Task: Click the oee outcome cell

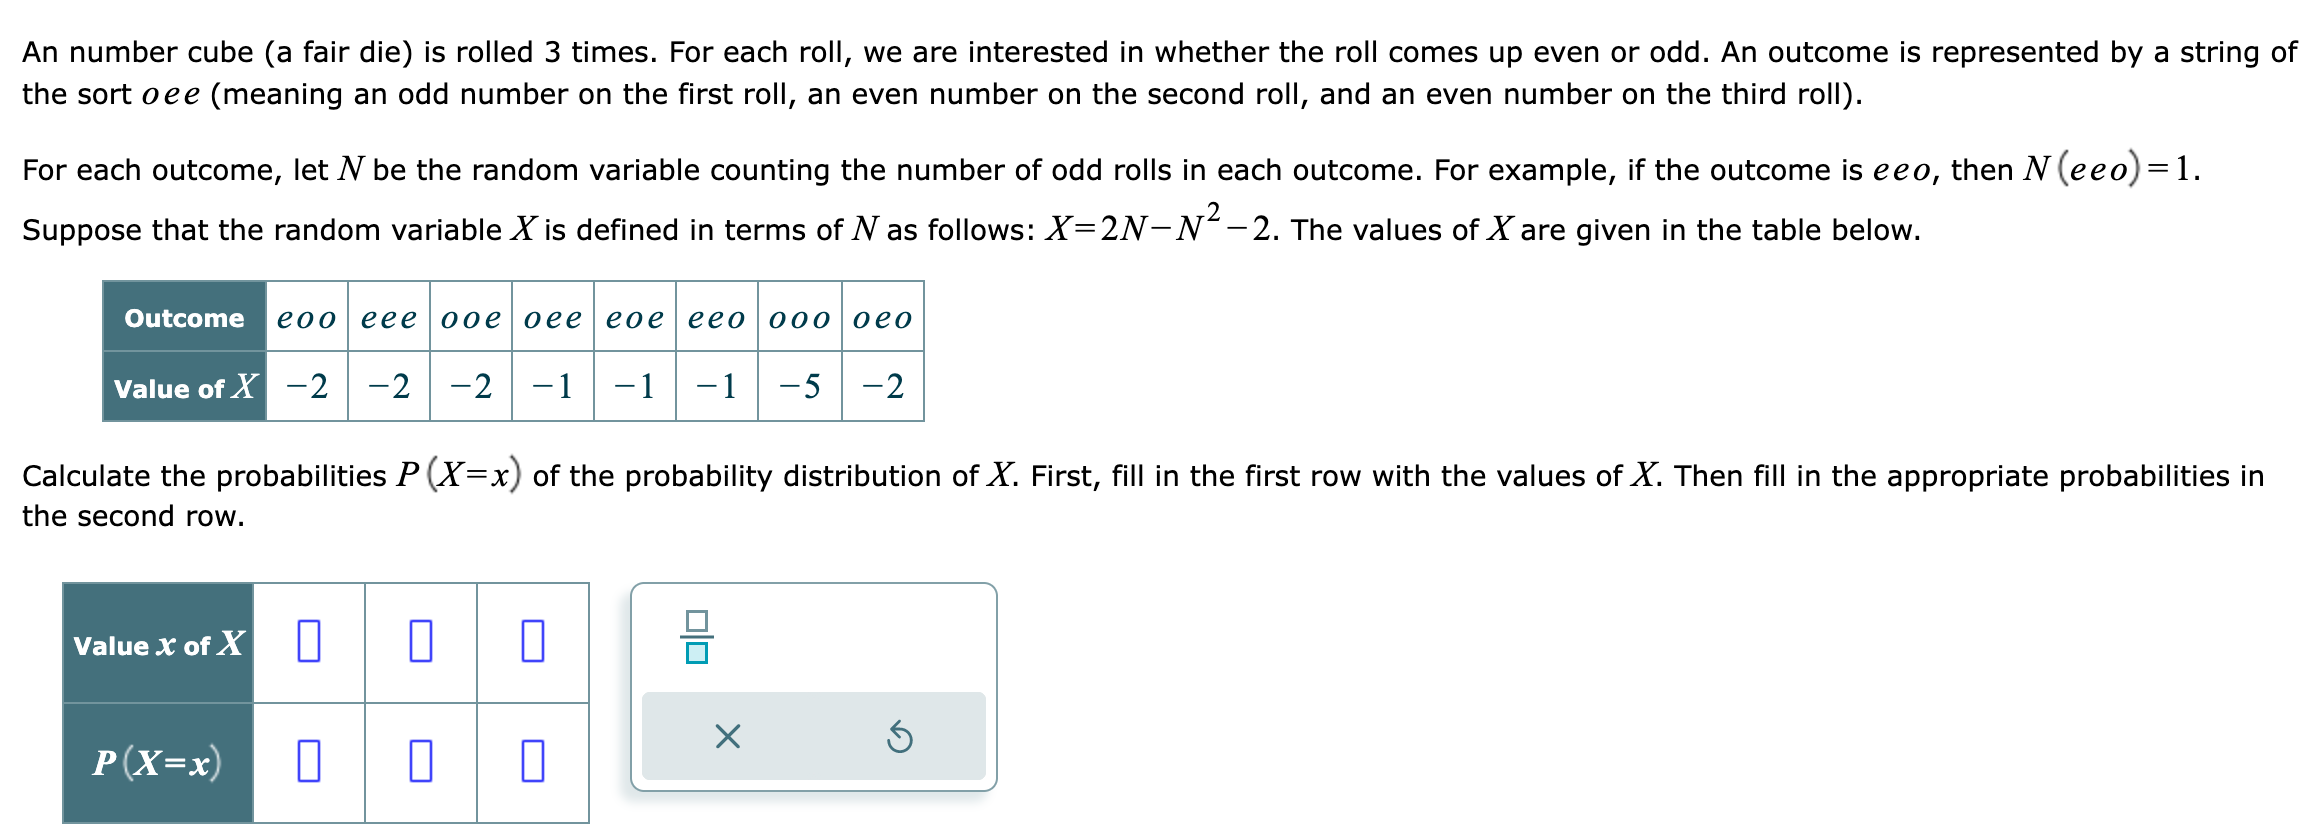Action: (550, 318)
